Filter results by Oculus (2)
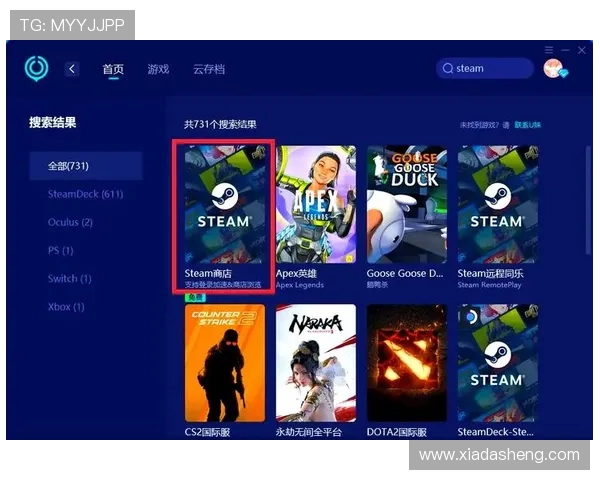Screen dimensions: 600x480 point(70,222)
